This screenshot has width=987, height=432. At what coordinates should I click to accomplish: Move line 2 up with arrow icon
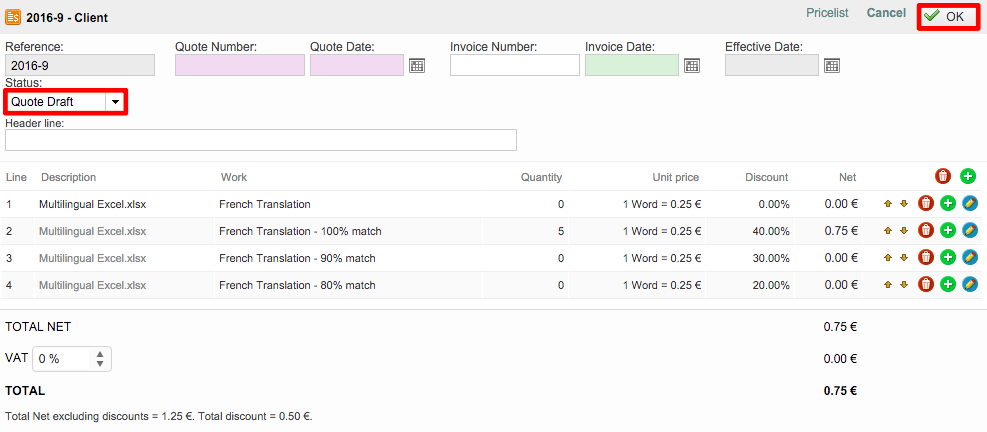pos(888,231)
